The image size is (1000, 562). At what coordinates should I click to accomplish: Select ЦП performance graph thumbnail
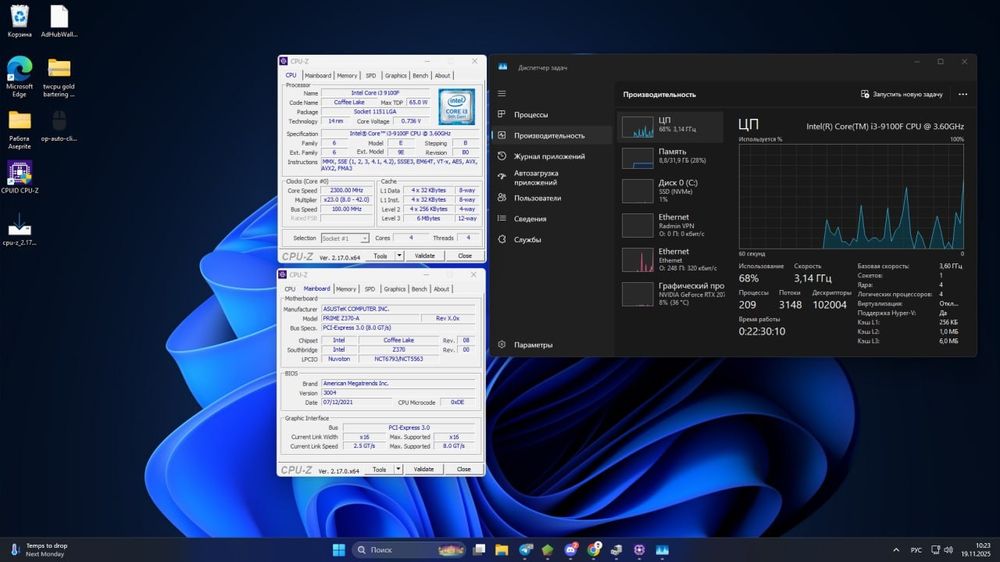coord(638,126)
